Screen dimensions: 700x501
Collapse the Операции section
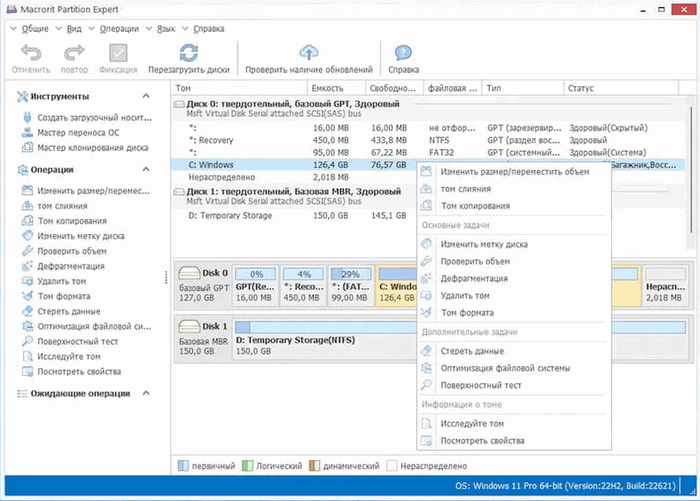tap(146, 169)
